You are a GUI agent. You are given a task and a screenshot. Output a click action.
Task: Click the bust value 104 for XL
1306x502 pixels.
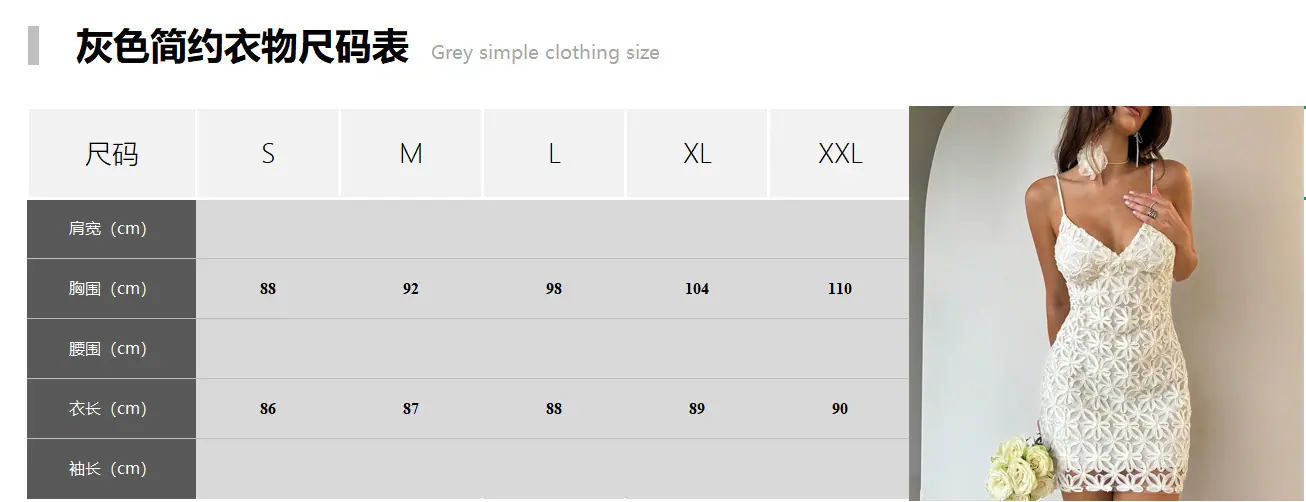[x=697, y=289]
